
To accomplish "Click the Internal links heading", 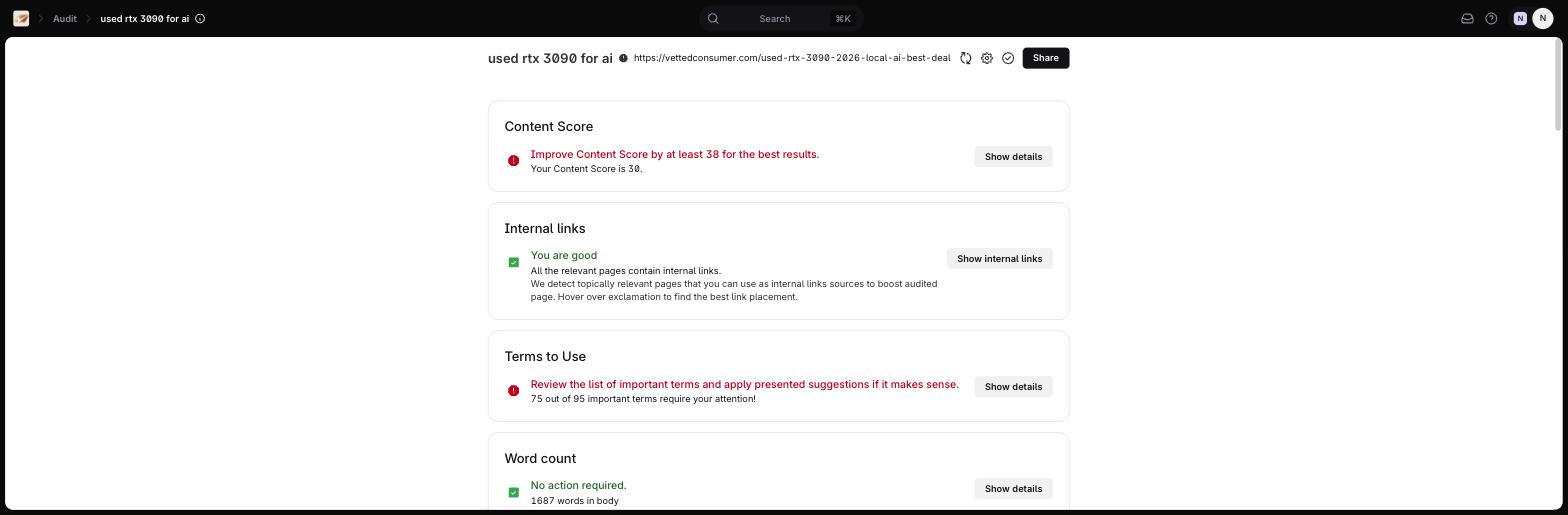I will tap(545, 228).
